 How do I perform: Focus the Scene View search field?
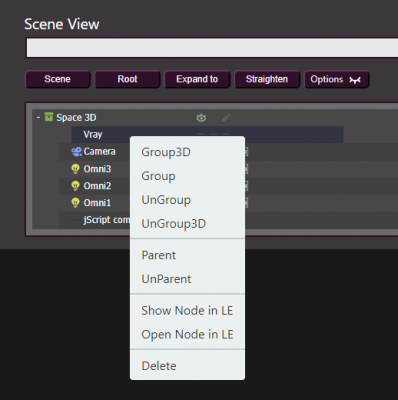pos(212,48)
